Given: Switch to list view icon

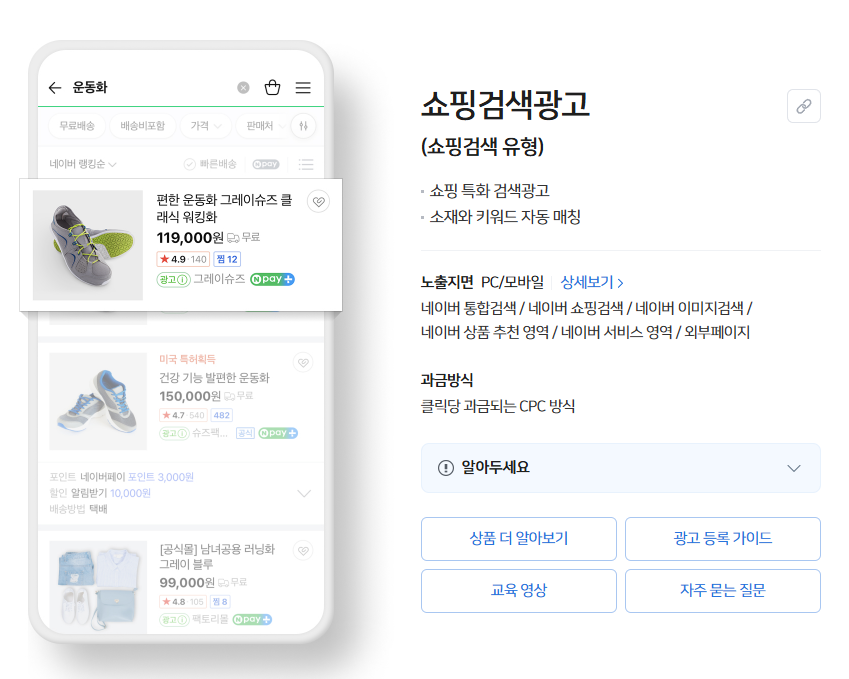Looking at the screenshot, I should point(306,164).
